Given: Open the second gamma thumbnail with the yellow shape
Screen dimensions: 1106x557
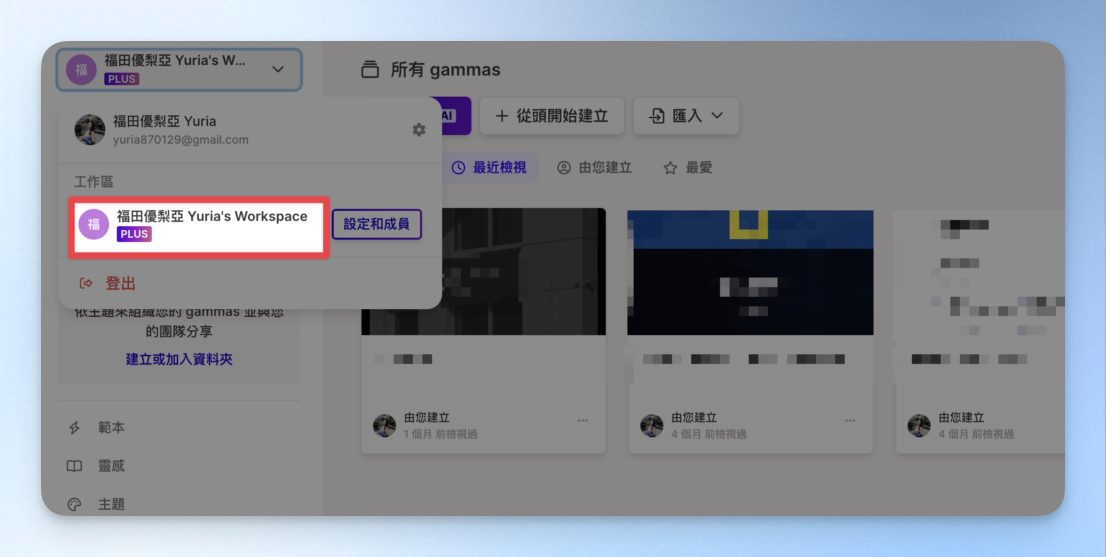Looking at the screenshot, I should (750, 272).
